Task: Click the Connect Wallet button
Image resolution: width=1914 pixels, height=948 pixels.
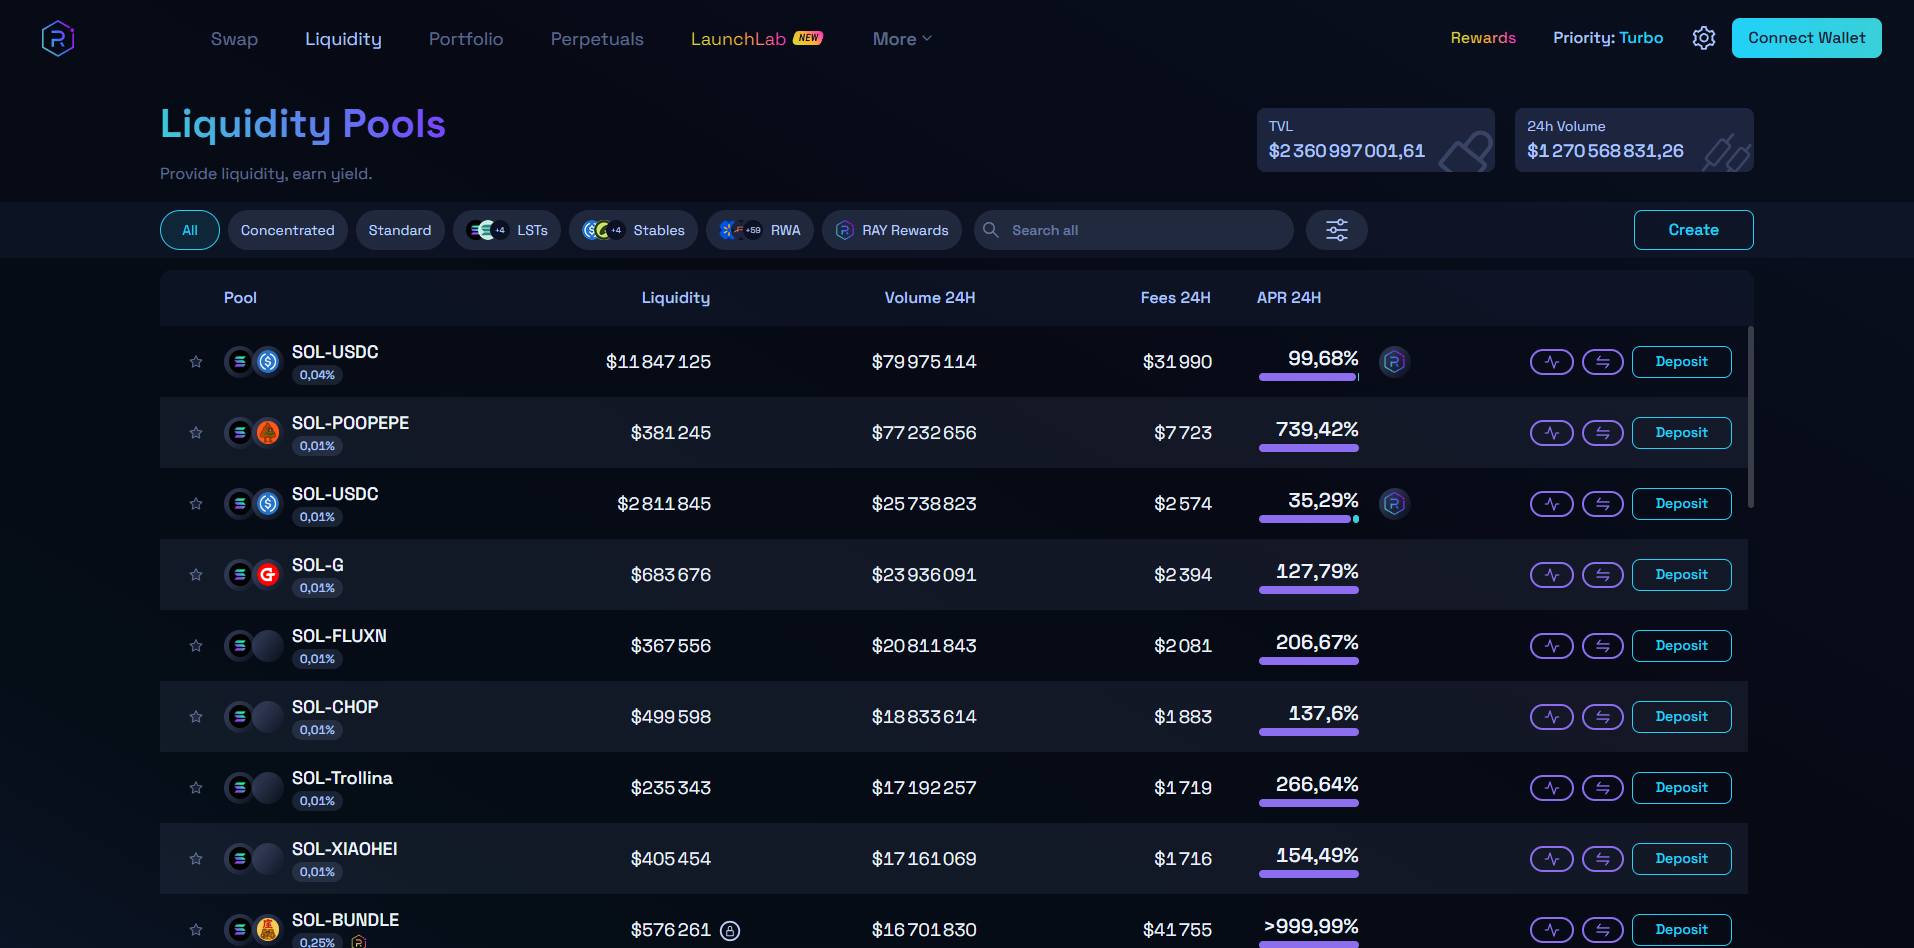Action: (1806, 38)
